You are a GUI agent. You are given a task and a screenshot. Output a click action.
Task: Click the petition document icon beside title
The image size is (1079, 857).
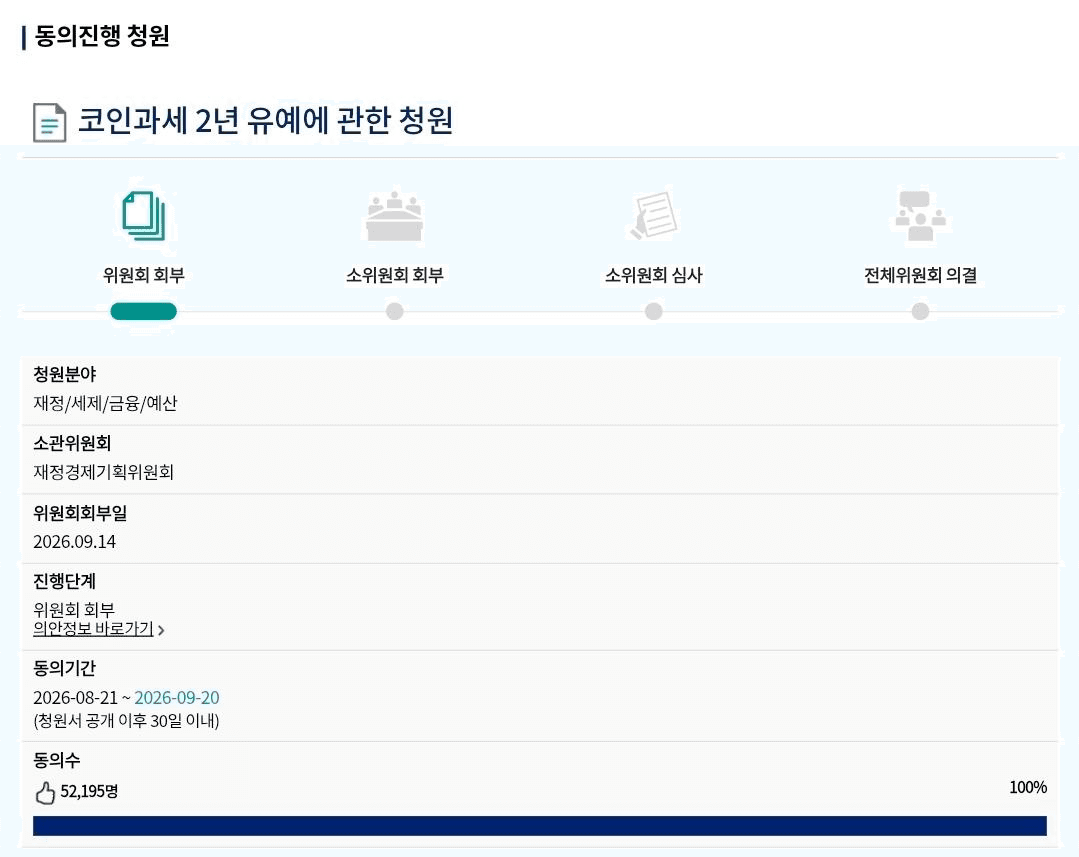pyautogui.click(x=50, y=123)
